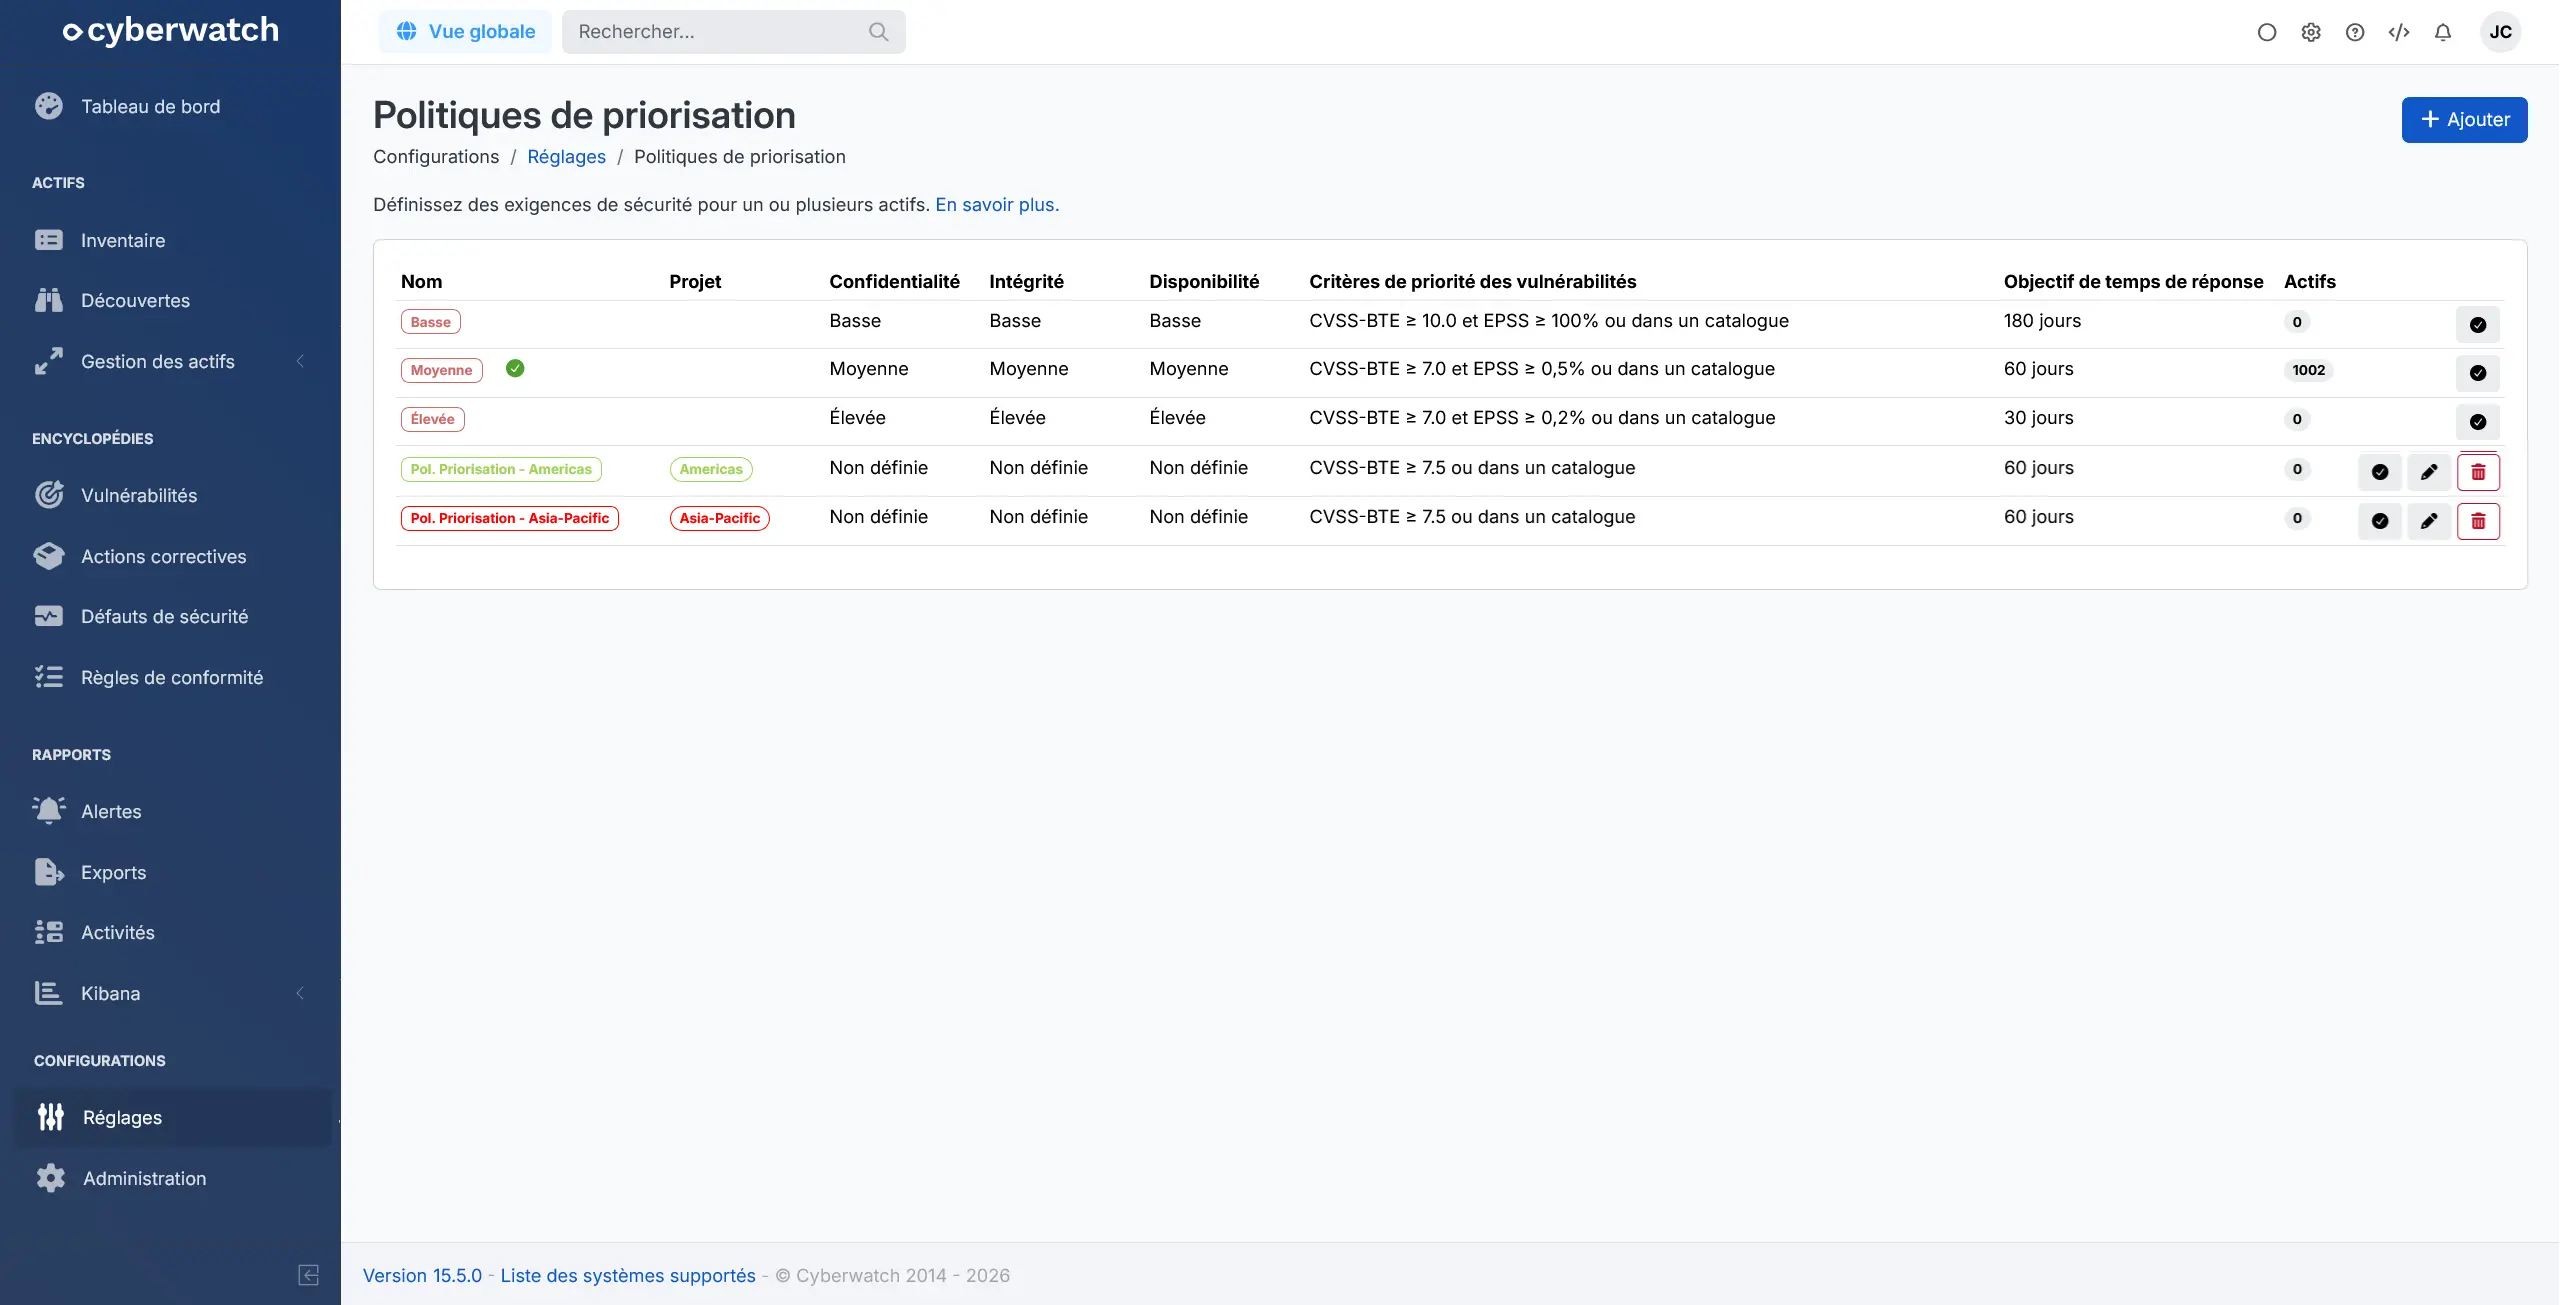The width and height of the screenshot is (2560, 1305).
Task: Click the help question mark icon
Action: 2355,32
